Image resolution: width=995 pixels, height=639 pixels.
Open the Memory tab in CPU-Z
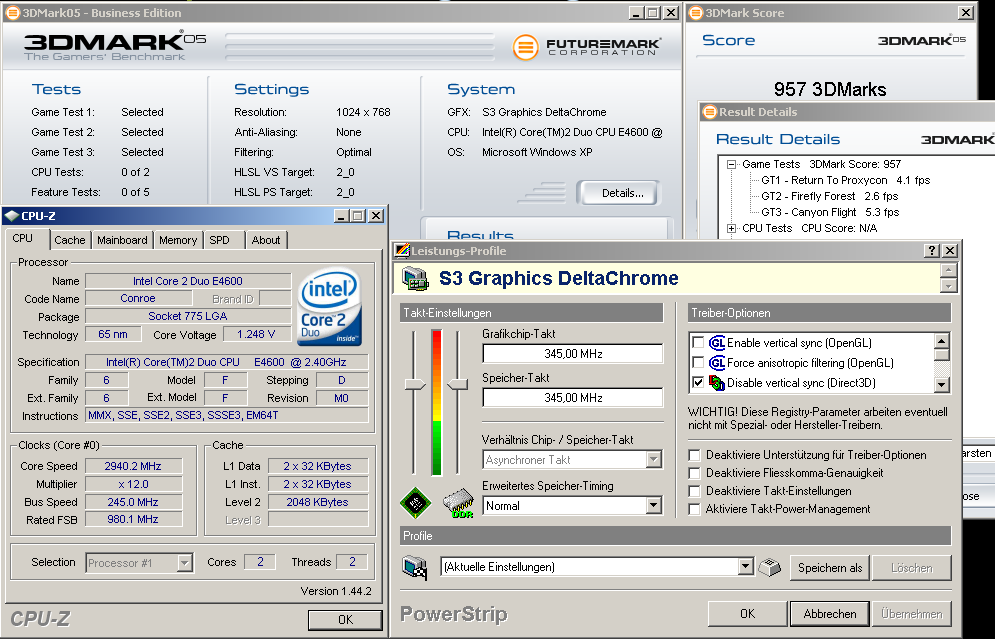(x=178, y=240)
